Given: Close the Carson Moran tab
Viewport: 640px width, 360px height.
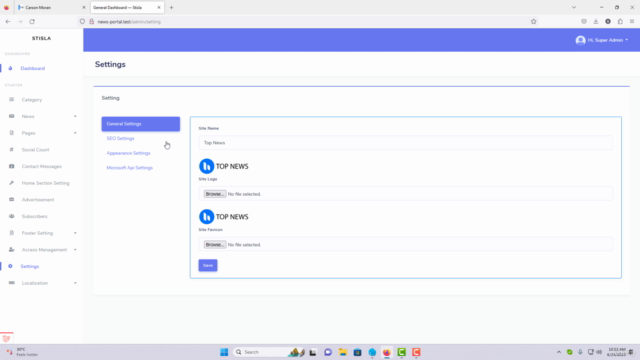Looking at the screenshot, I should pyautogui.click(x=84, y=7).
